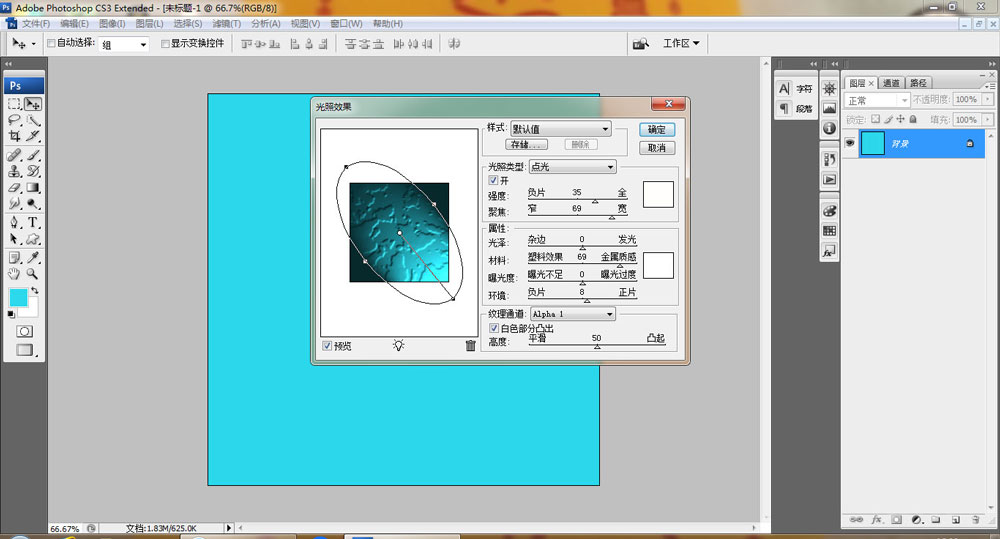This screenshot has height=539, width=1000.
Task: Switch to the 通道 tab
Action: (891, 83)
